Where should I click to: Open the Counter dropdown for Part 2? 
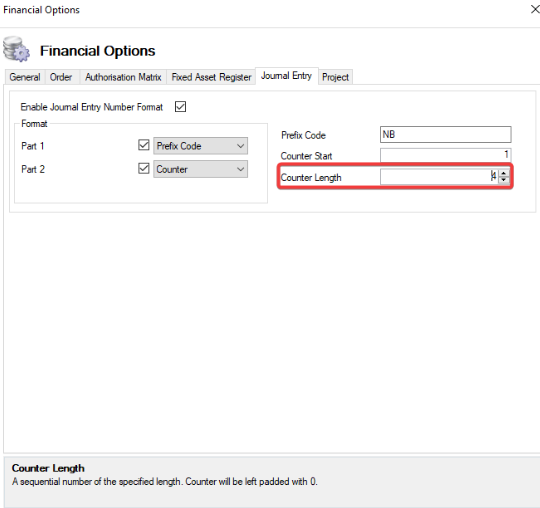coord(200,169)
